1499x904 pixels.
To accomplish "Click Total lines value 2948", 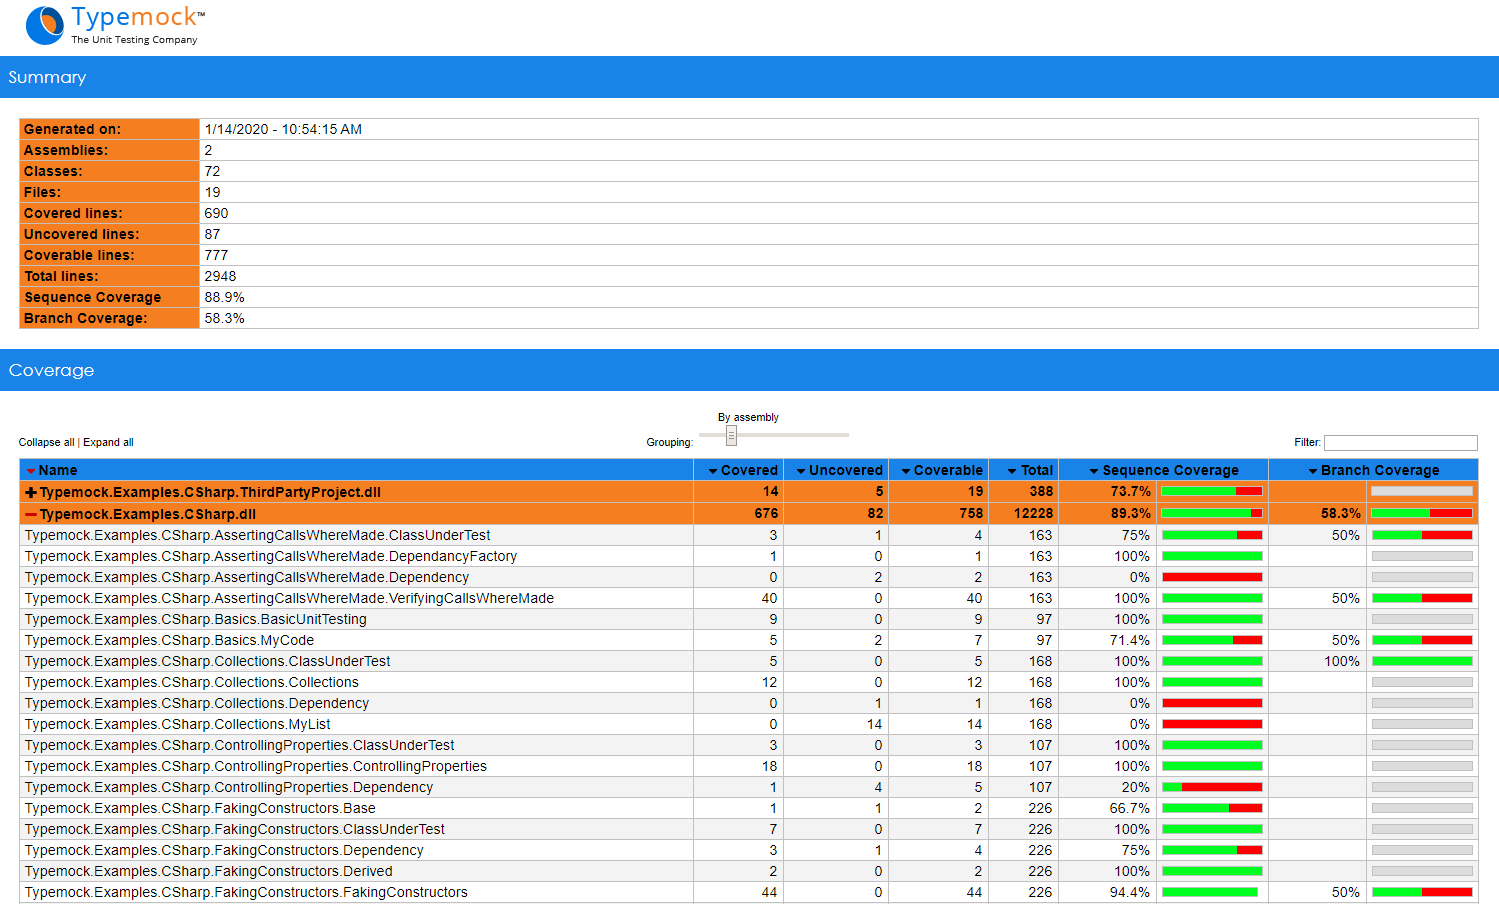I will coord(220,276).
